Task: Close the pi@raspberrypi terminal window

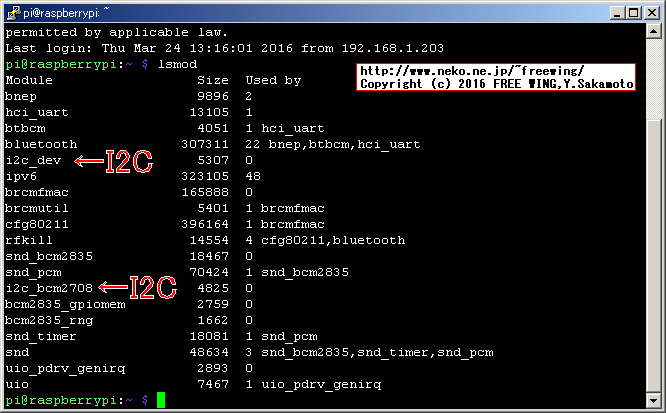Action: point(652,13)
